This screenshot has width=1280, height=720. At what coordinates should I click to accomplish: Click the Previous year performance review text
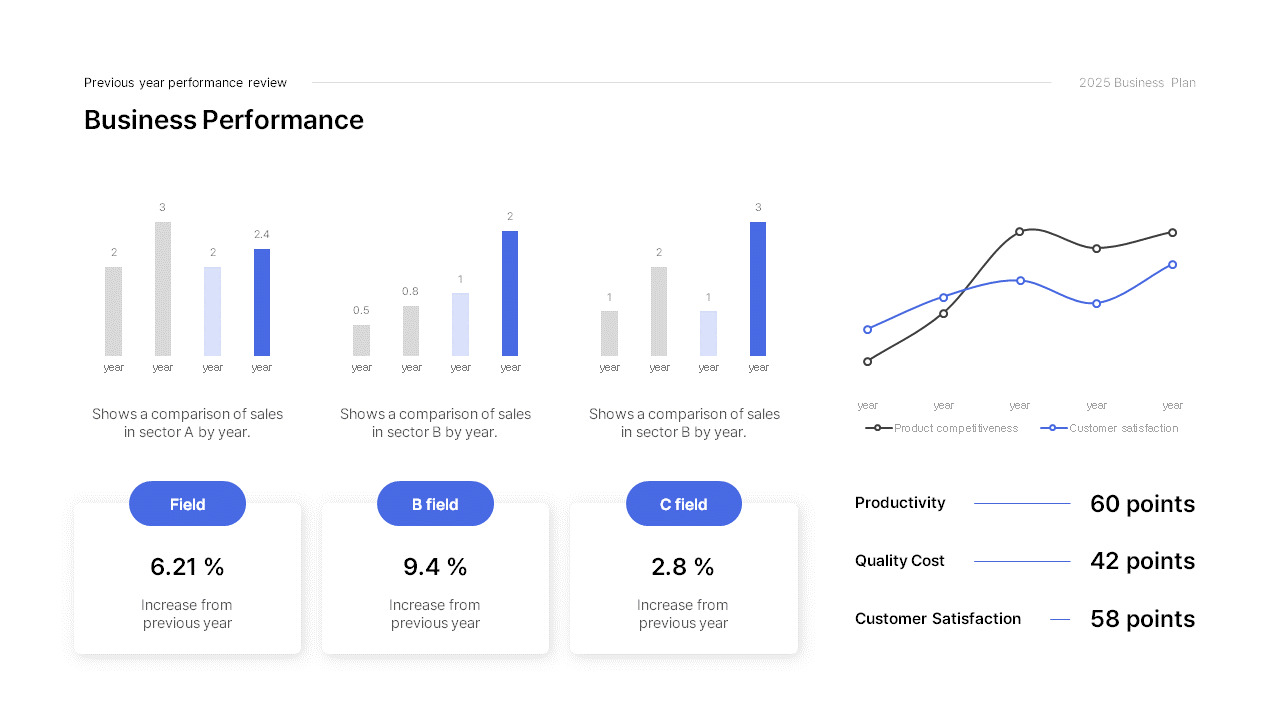tap(185, 83)
